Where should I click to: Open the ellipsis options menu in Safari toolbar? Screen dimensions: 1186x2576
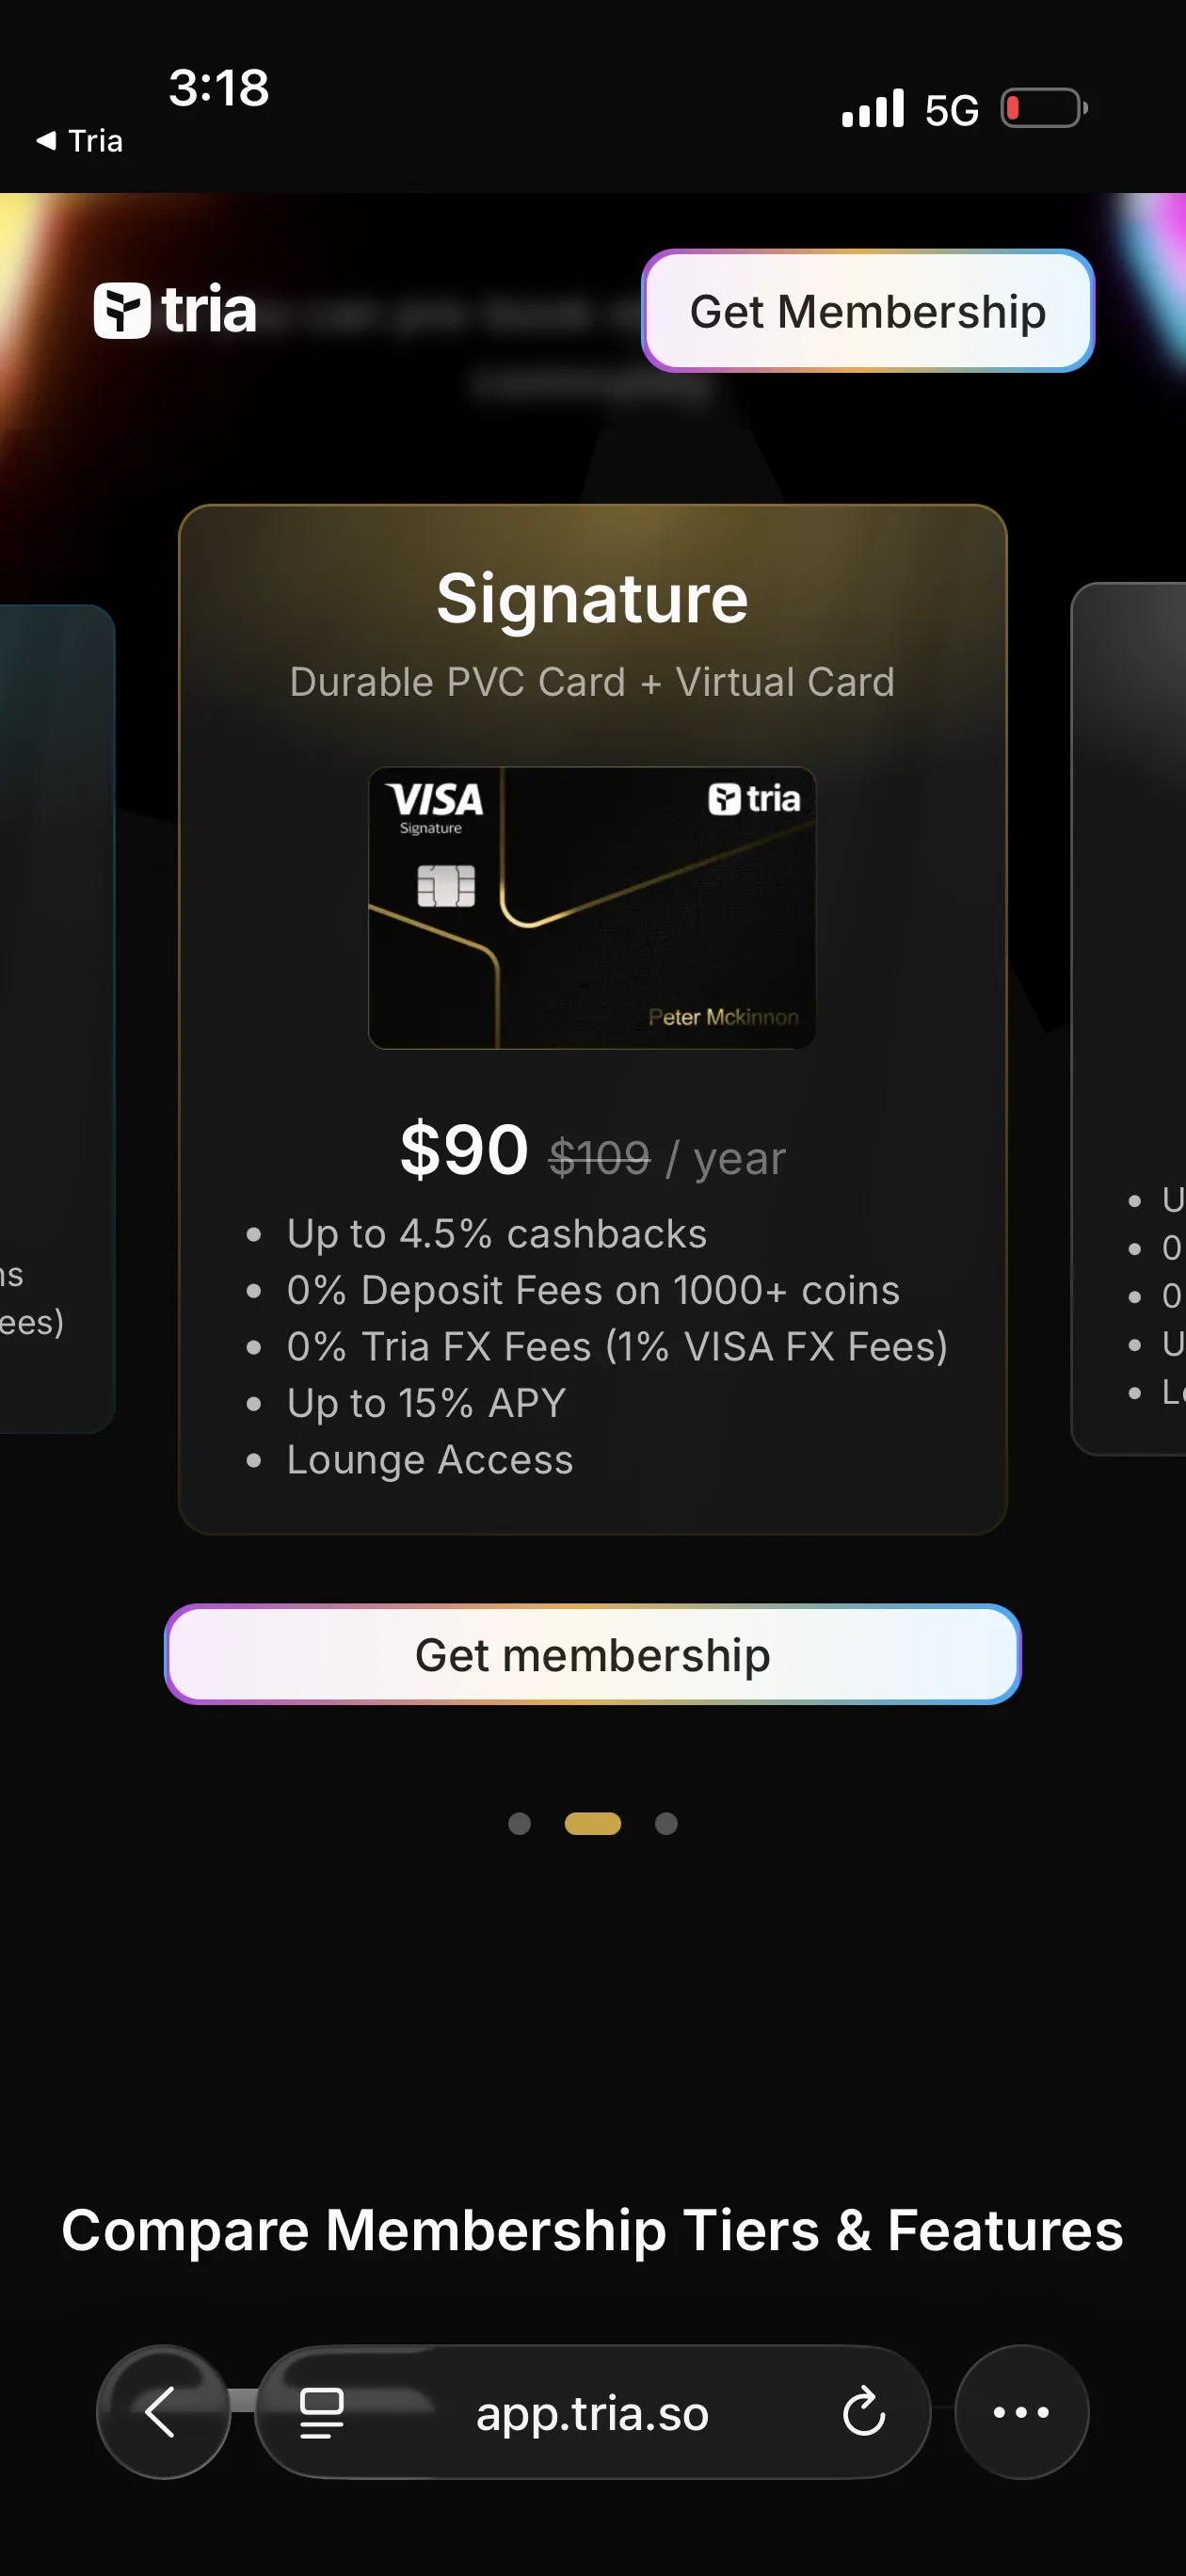click(x=1020, y=2412)
